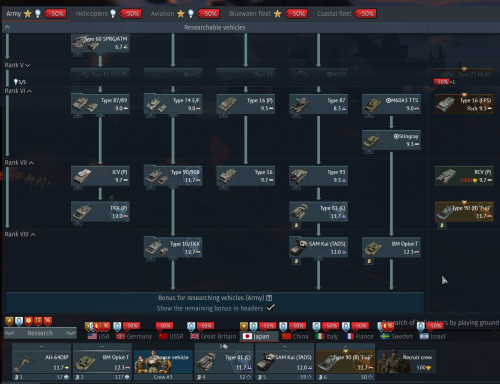Image resolution: width=500 pixels, height=384 pixels.
Task: Switch to the Aviation tab
Action: point(185,14)
